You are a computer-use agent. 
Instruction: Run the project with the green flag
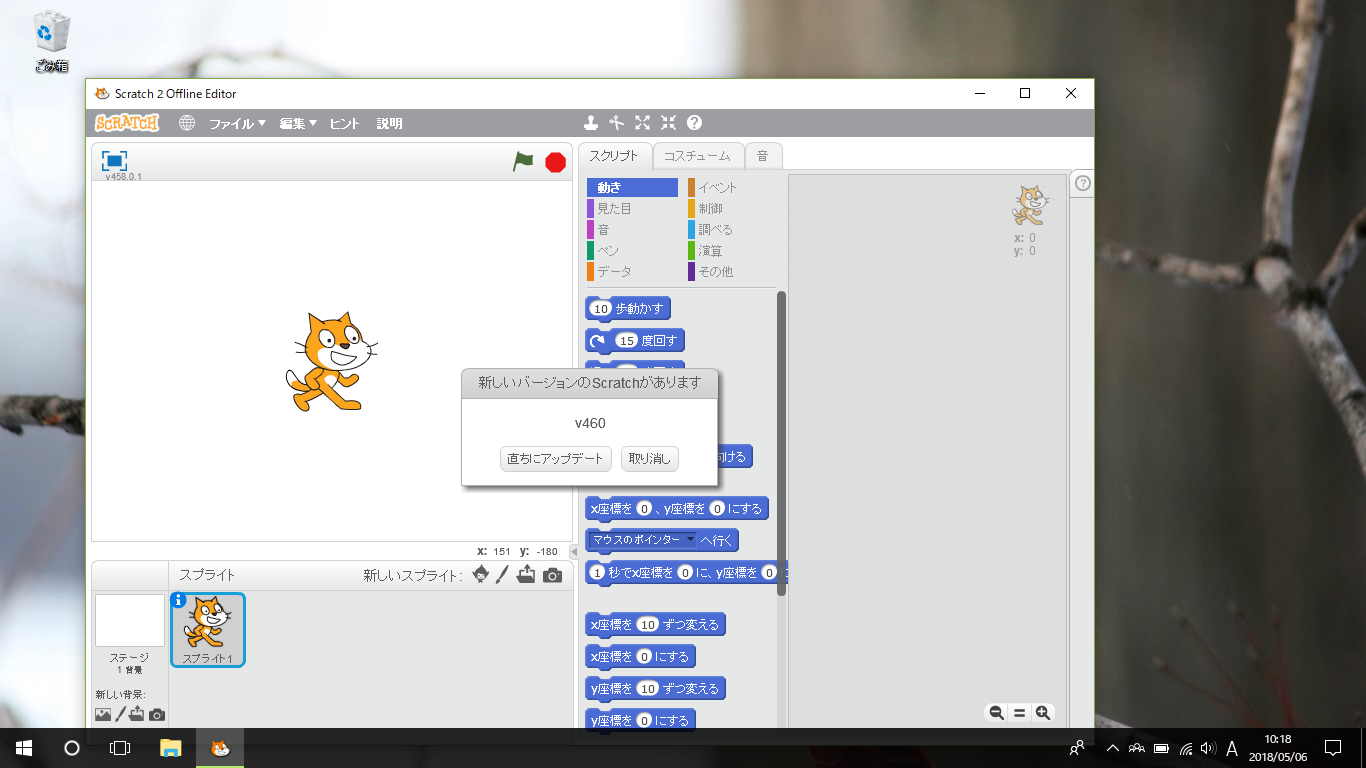click(521, 160)
